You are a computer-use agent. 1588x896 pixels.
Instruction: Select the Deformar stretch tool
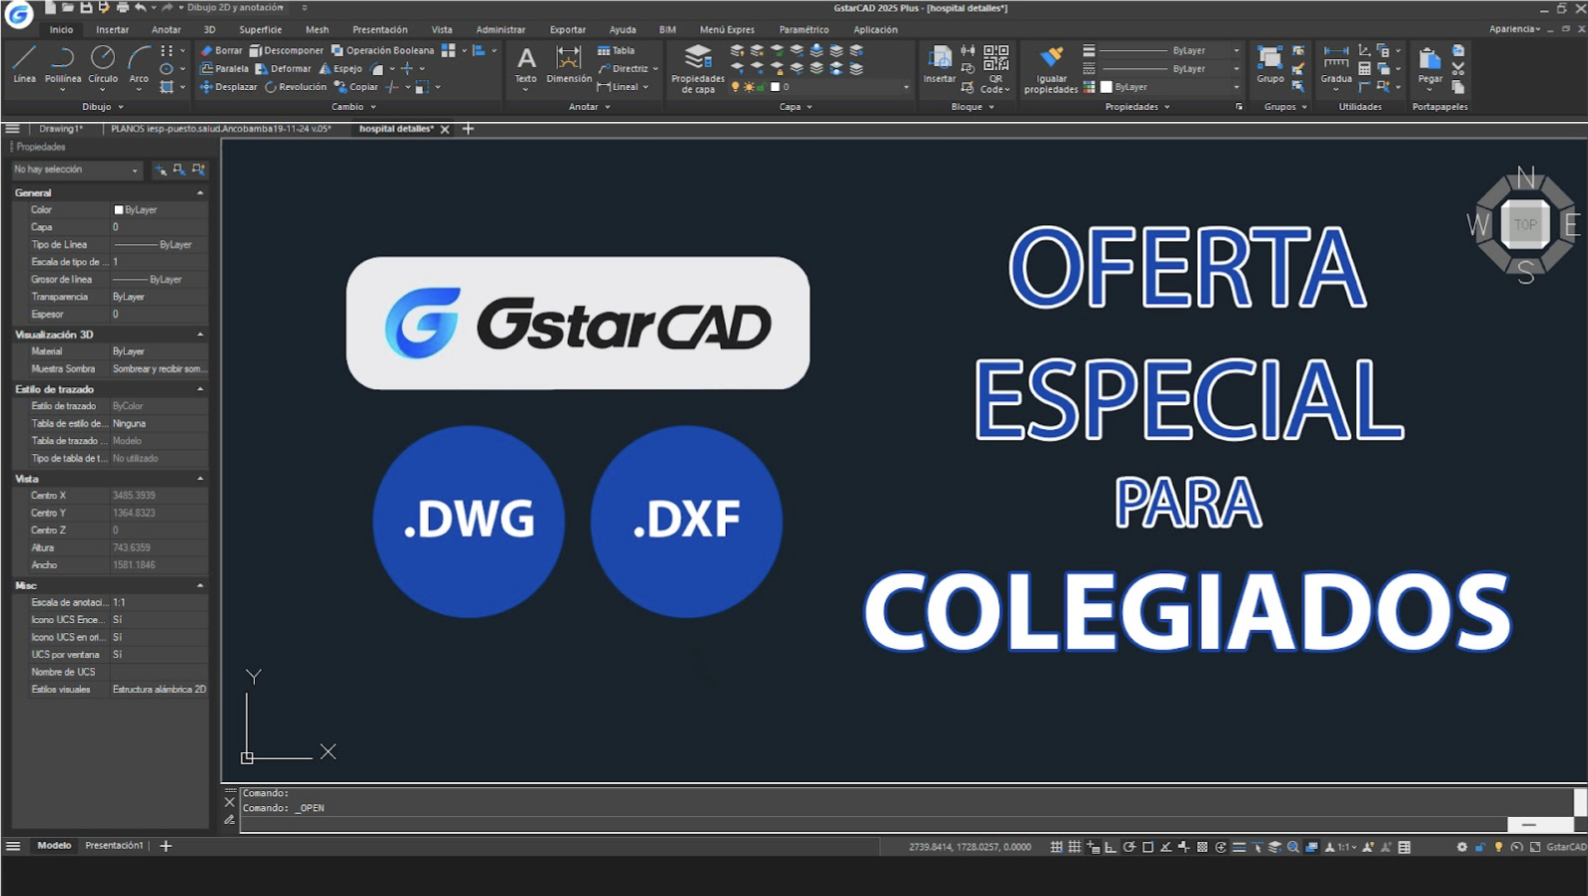click(283, 69)
